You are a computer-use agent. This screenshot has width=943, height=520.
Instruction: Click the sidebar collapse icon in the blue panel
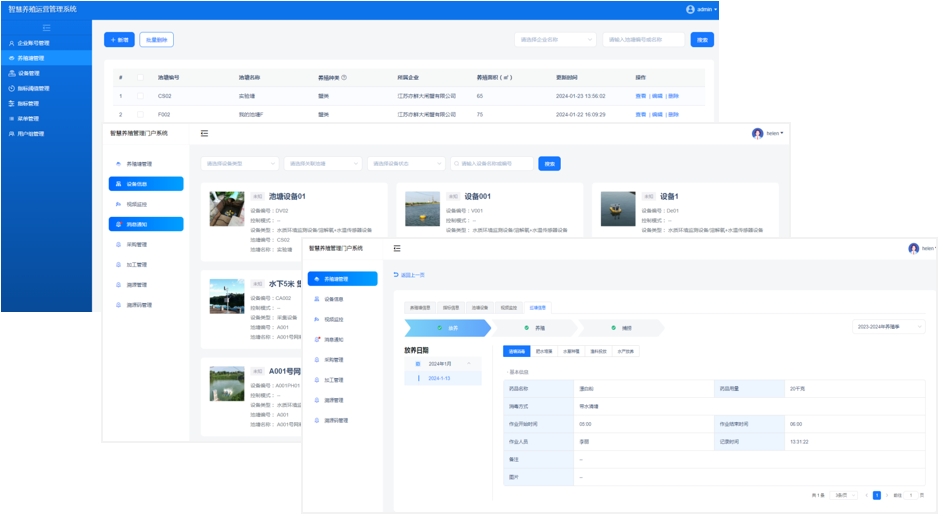coord(46,28)
